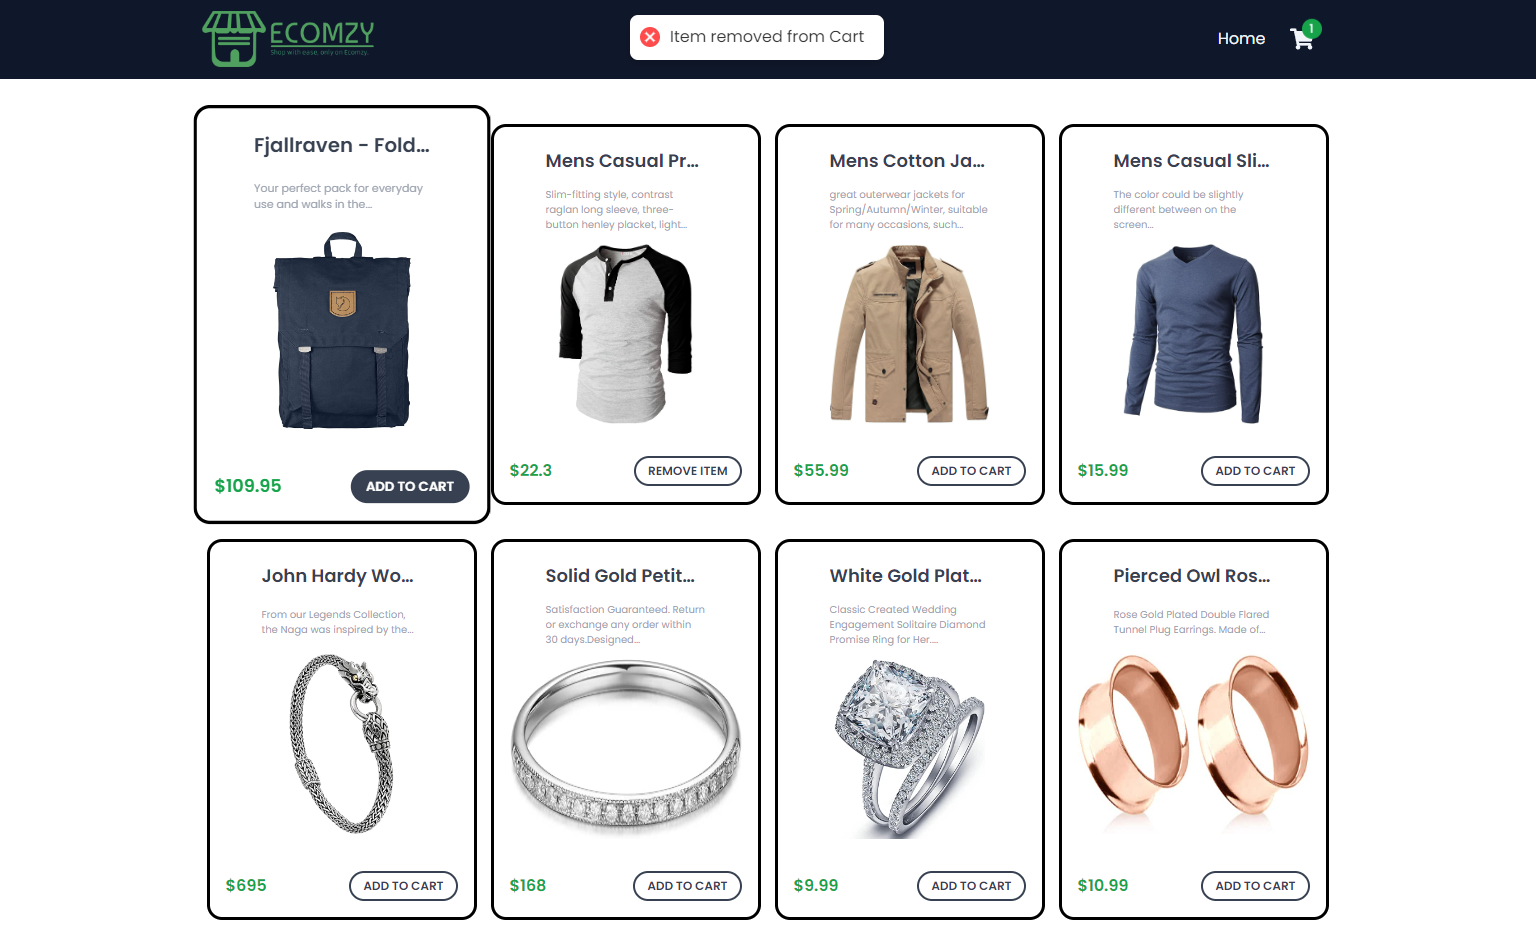The height and width of the screenshot is (931, 1536).
Task: Add John Hardy bracelet to cart
Action: 403,886
